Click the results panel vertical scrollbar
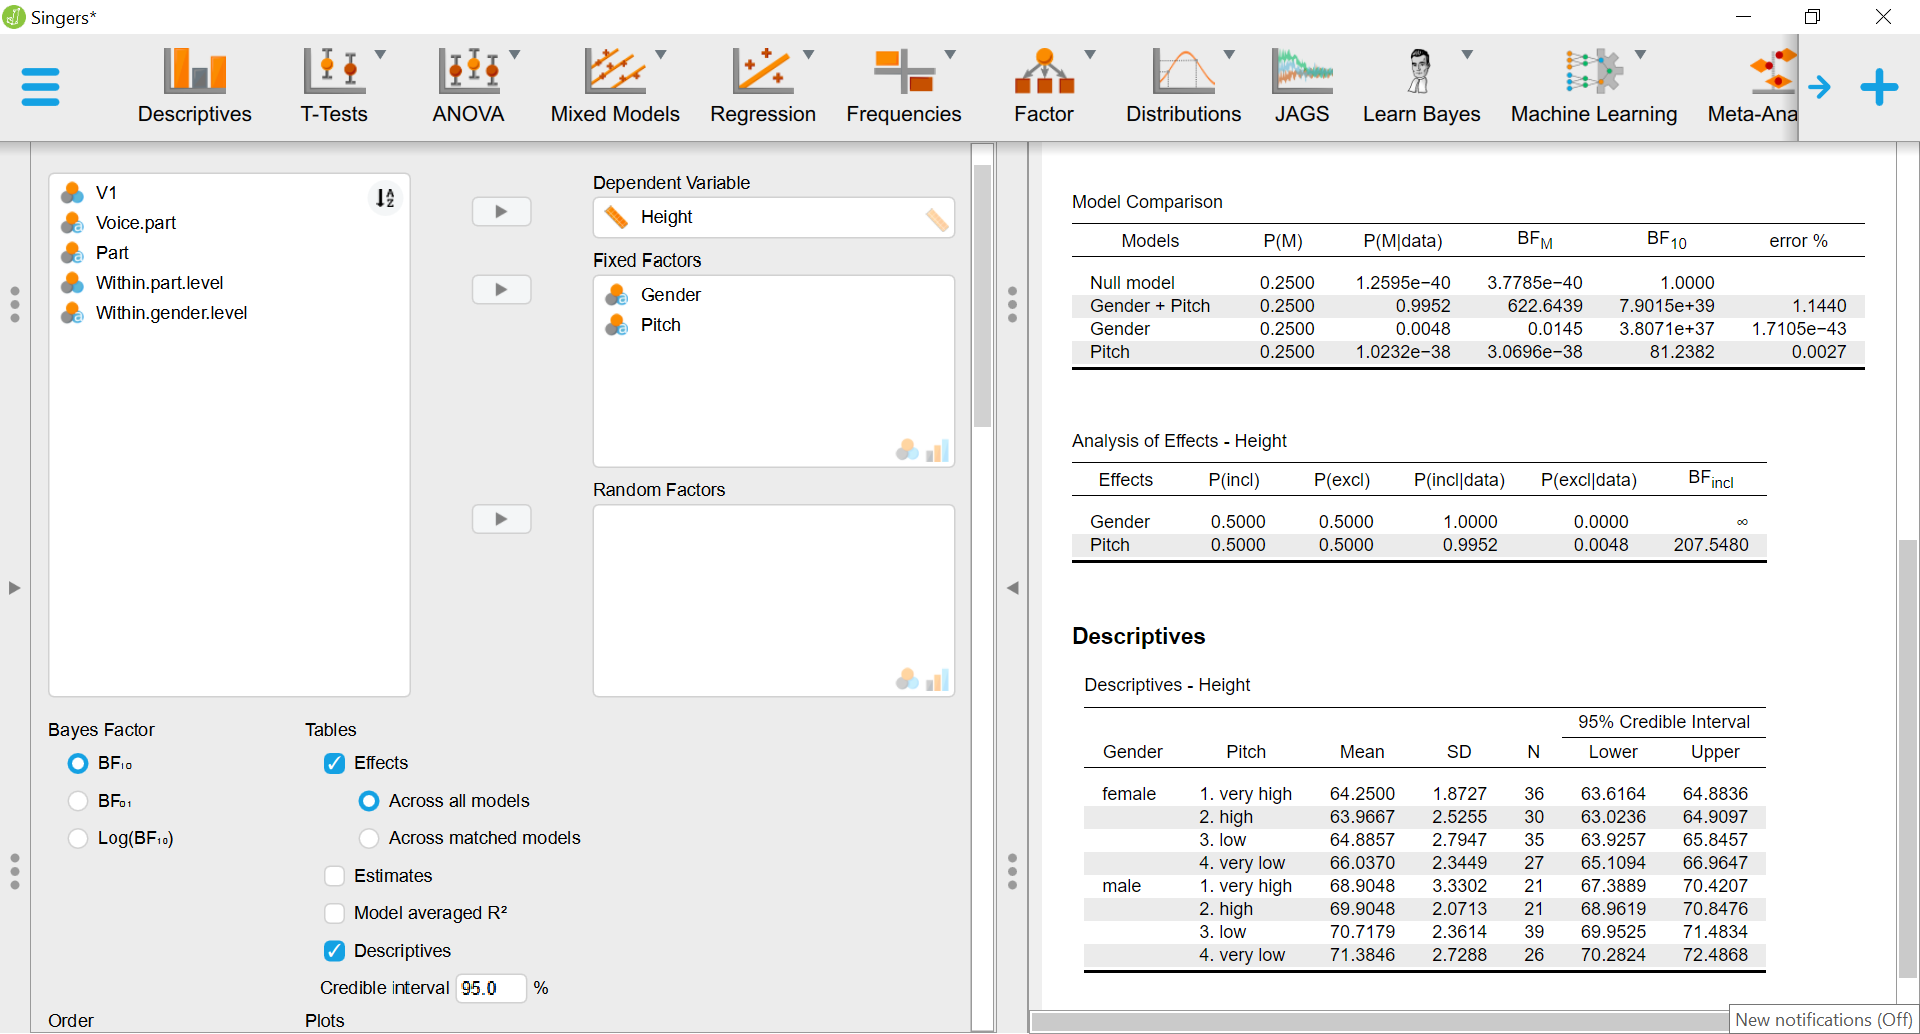 1908,758
